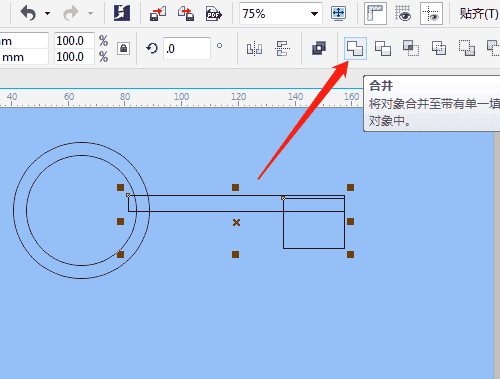The height and width of the screenshot is (379, 500).
Task: Toggle the show grid button
Action: click(403, 14)
